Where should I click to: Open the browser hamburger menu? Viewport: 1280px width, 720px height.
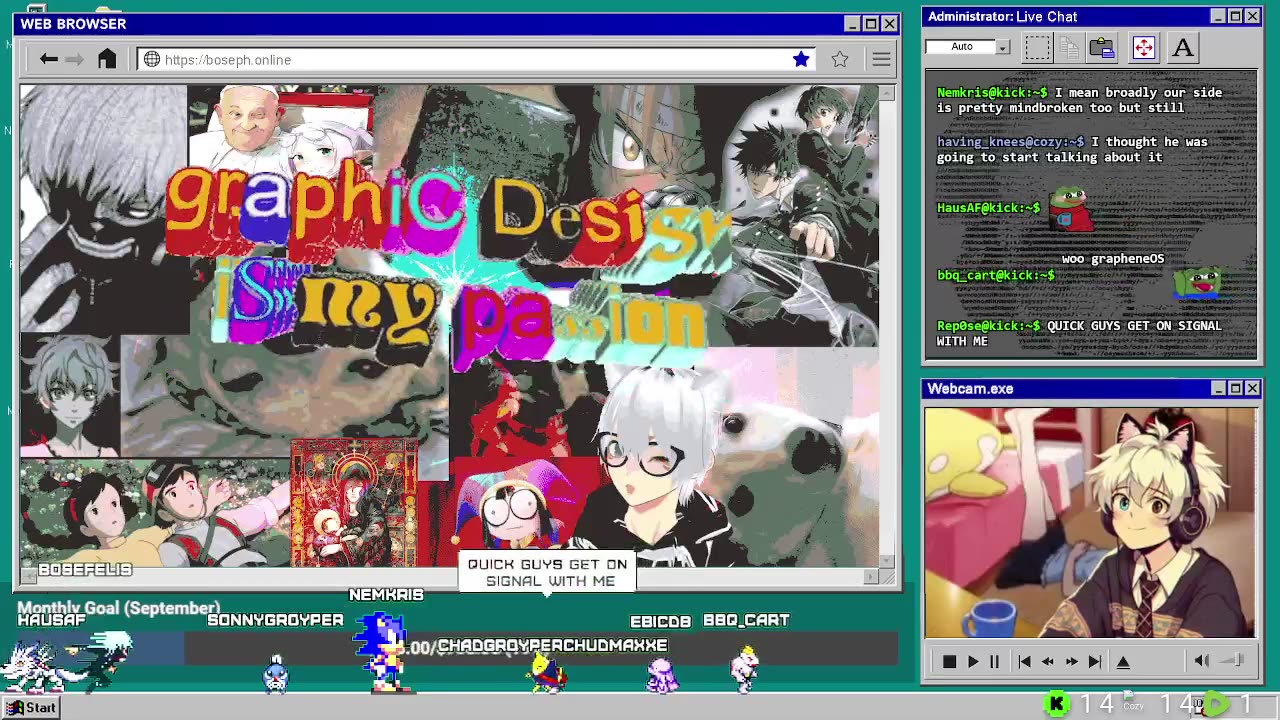[881, 60]
